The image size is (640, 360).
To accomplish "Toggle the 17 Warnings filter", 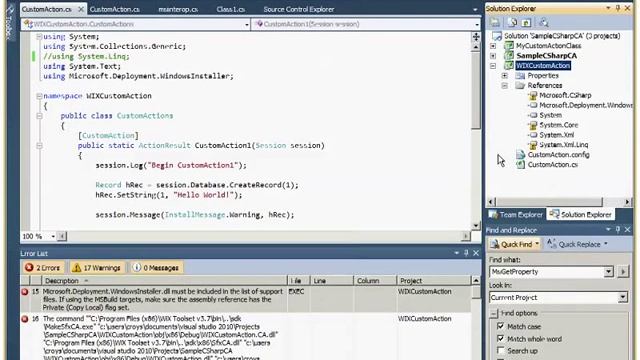I will [x=97, y=267].
